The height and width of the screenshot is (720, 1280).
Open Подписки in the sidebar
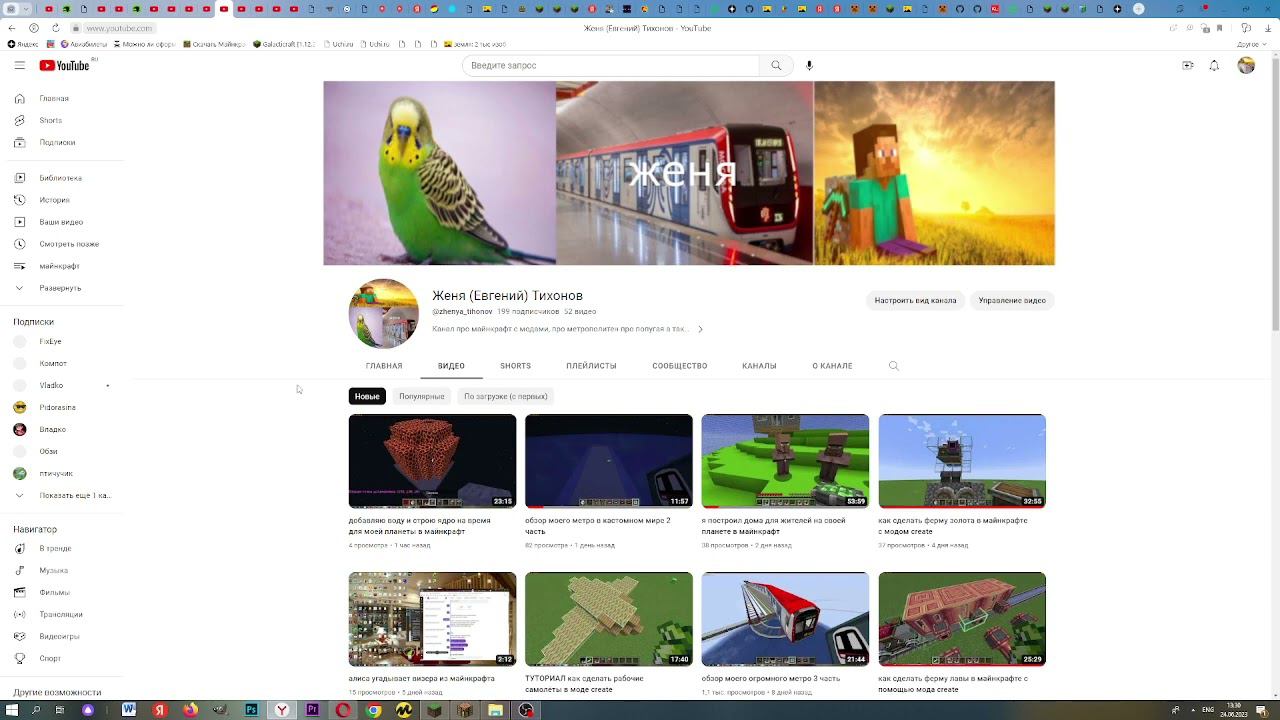point(62,142)
